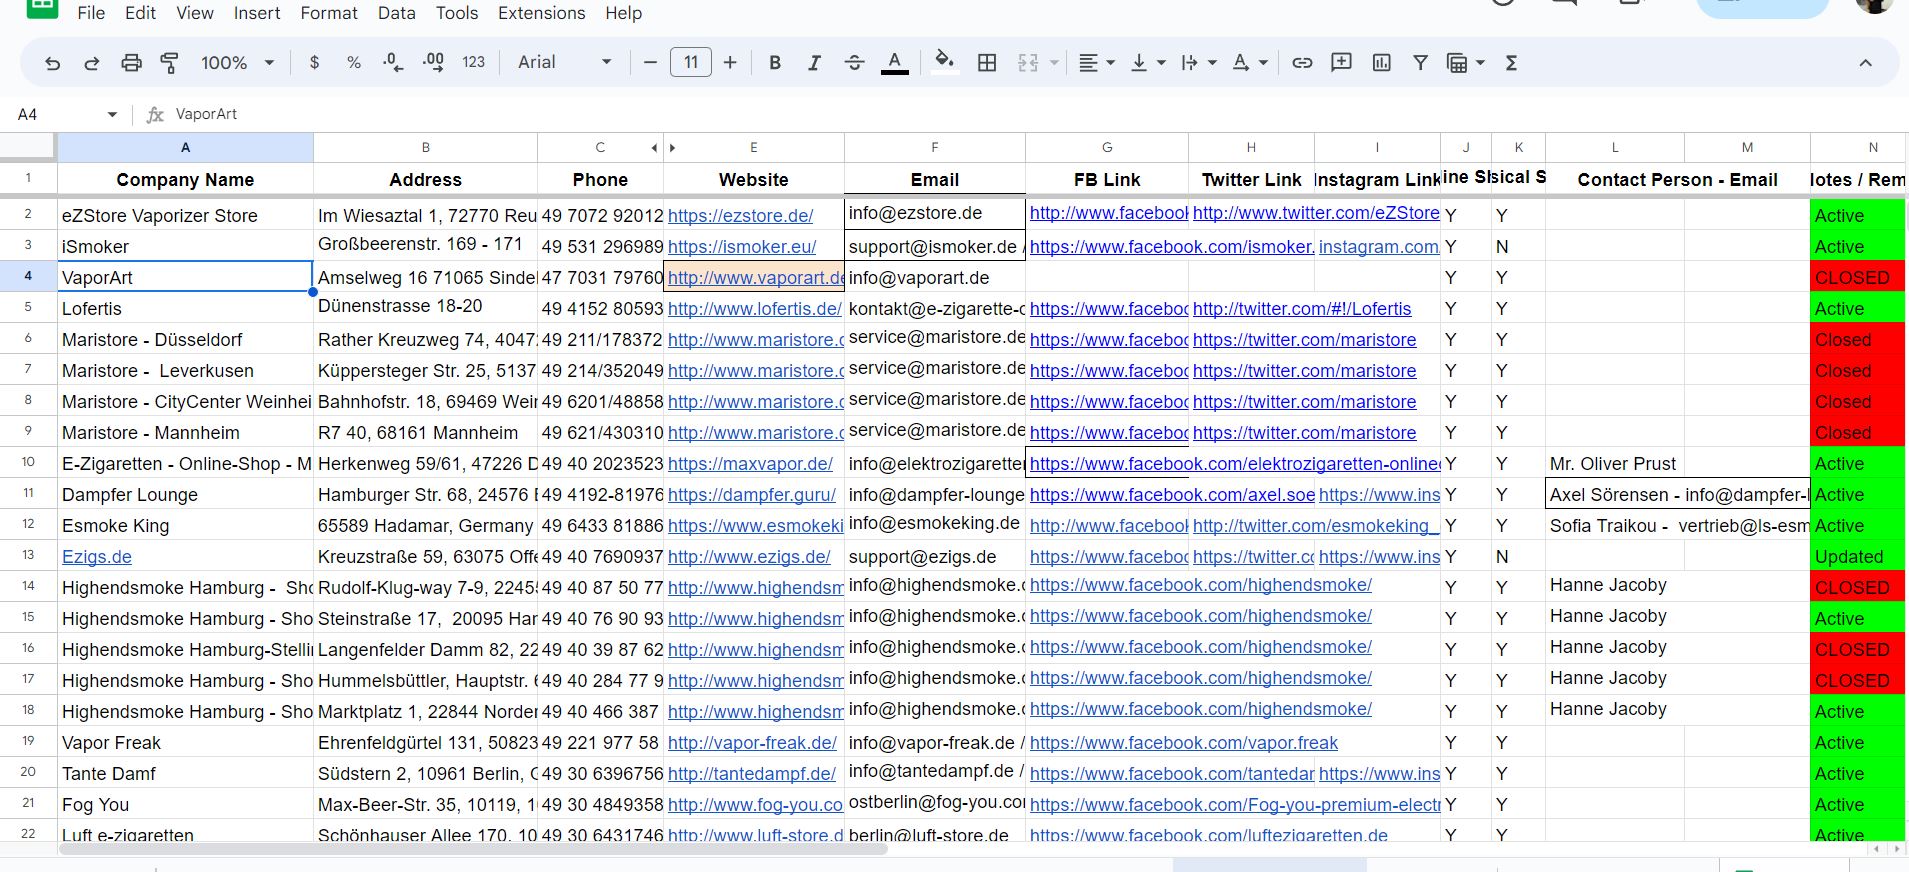Open the https://ezstore.de/ link

pos(740,216)
